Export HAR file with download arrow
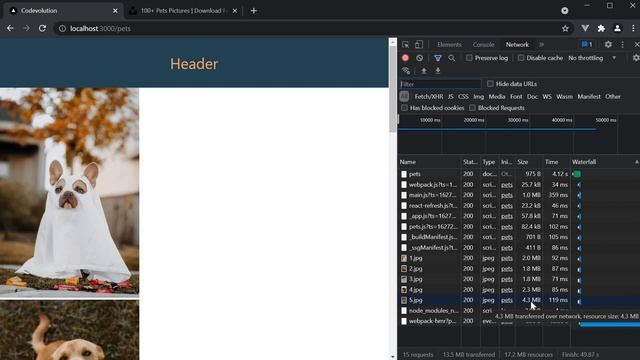This screenshot has height=360, width=640. click(438, 71)
